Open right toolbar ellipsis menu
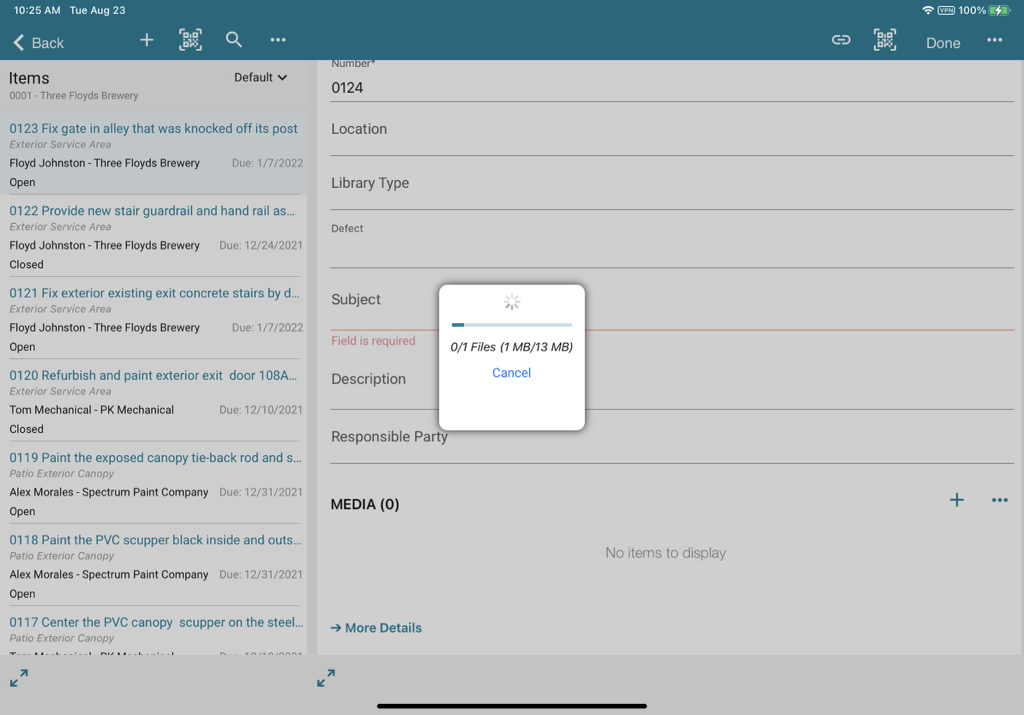Viewport: 1024px width, 715px height. coord(994,40)
